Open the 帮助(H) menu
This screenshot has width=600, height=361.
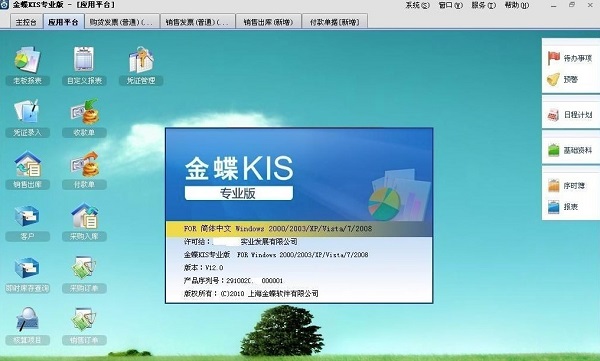pos(517,5)
